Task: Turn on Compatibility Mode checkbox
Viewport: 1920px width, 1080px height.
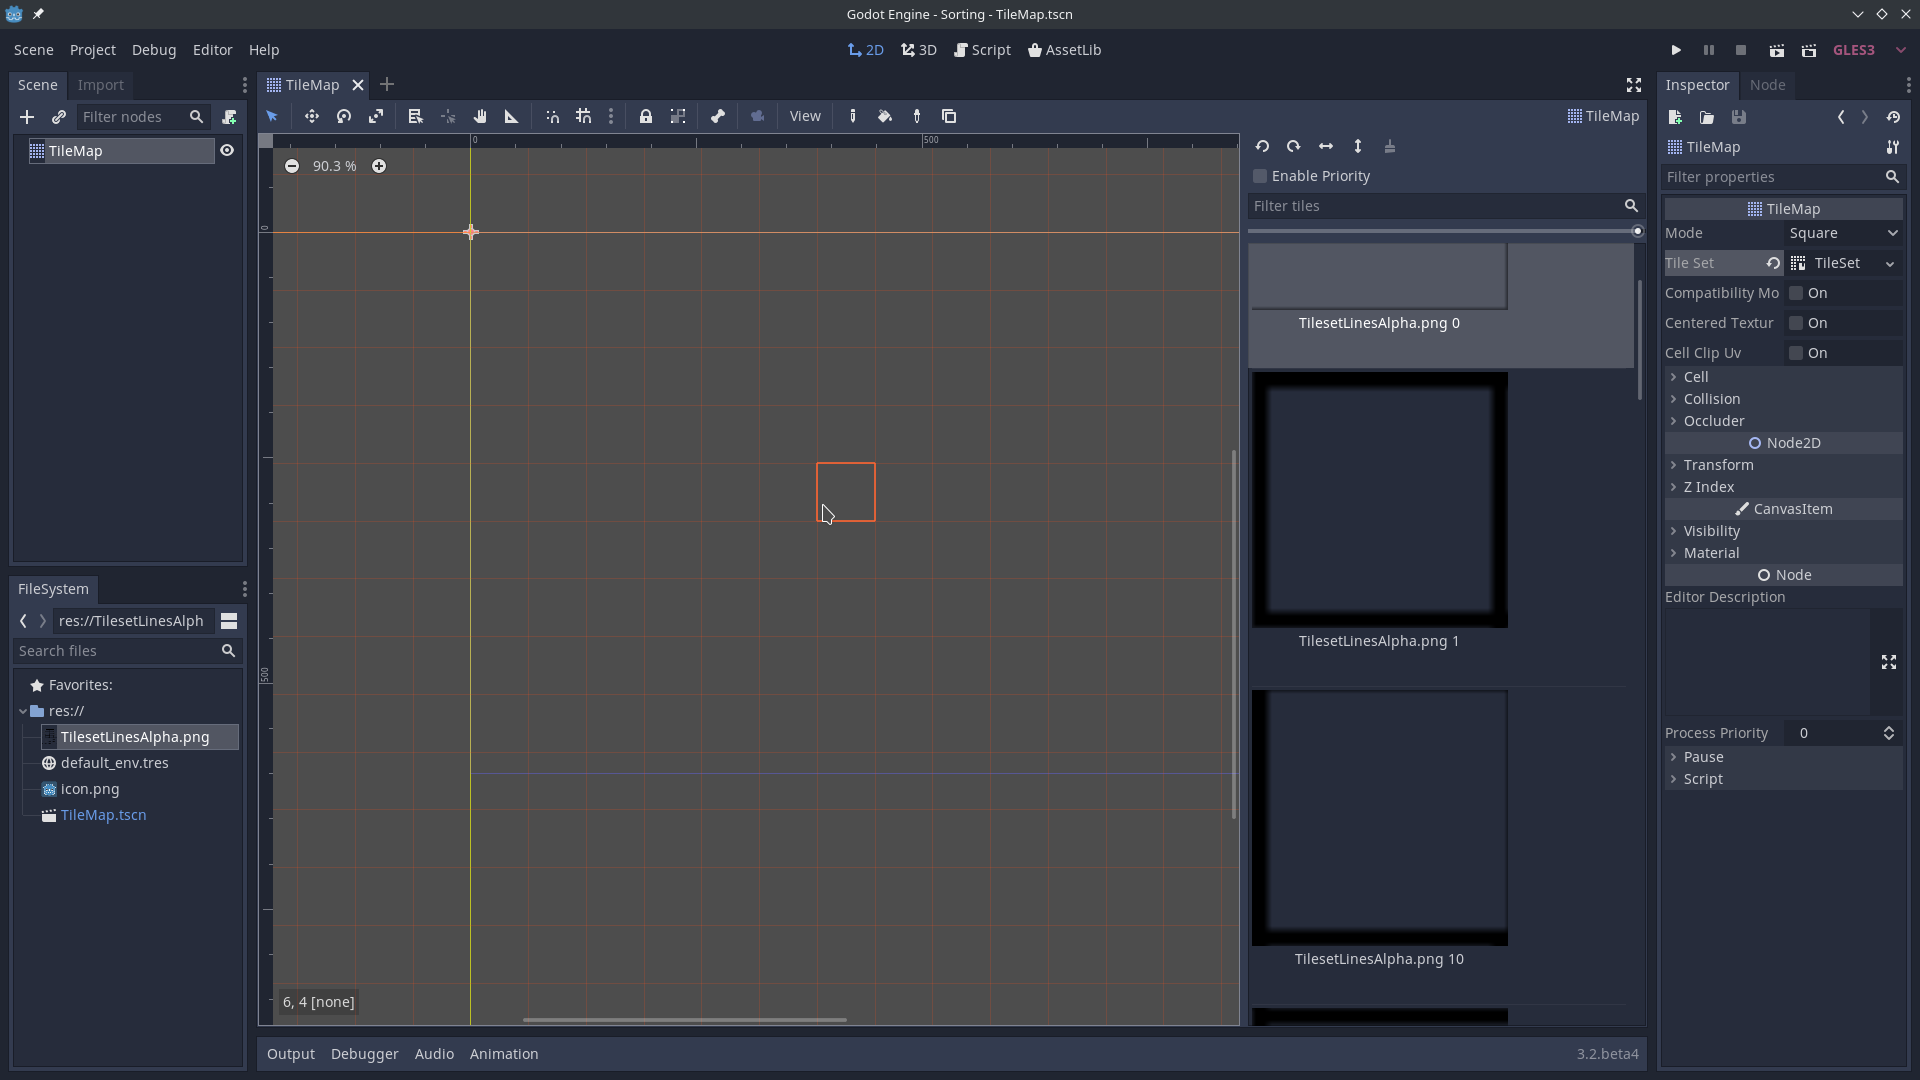Action: tap(1796, 293)
